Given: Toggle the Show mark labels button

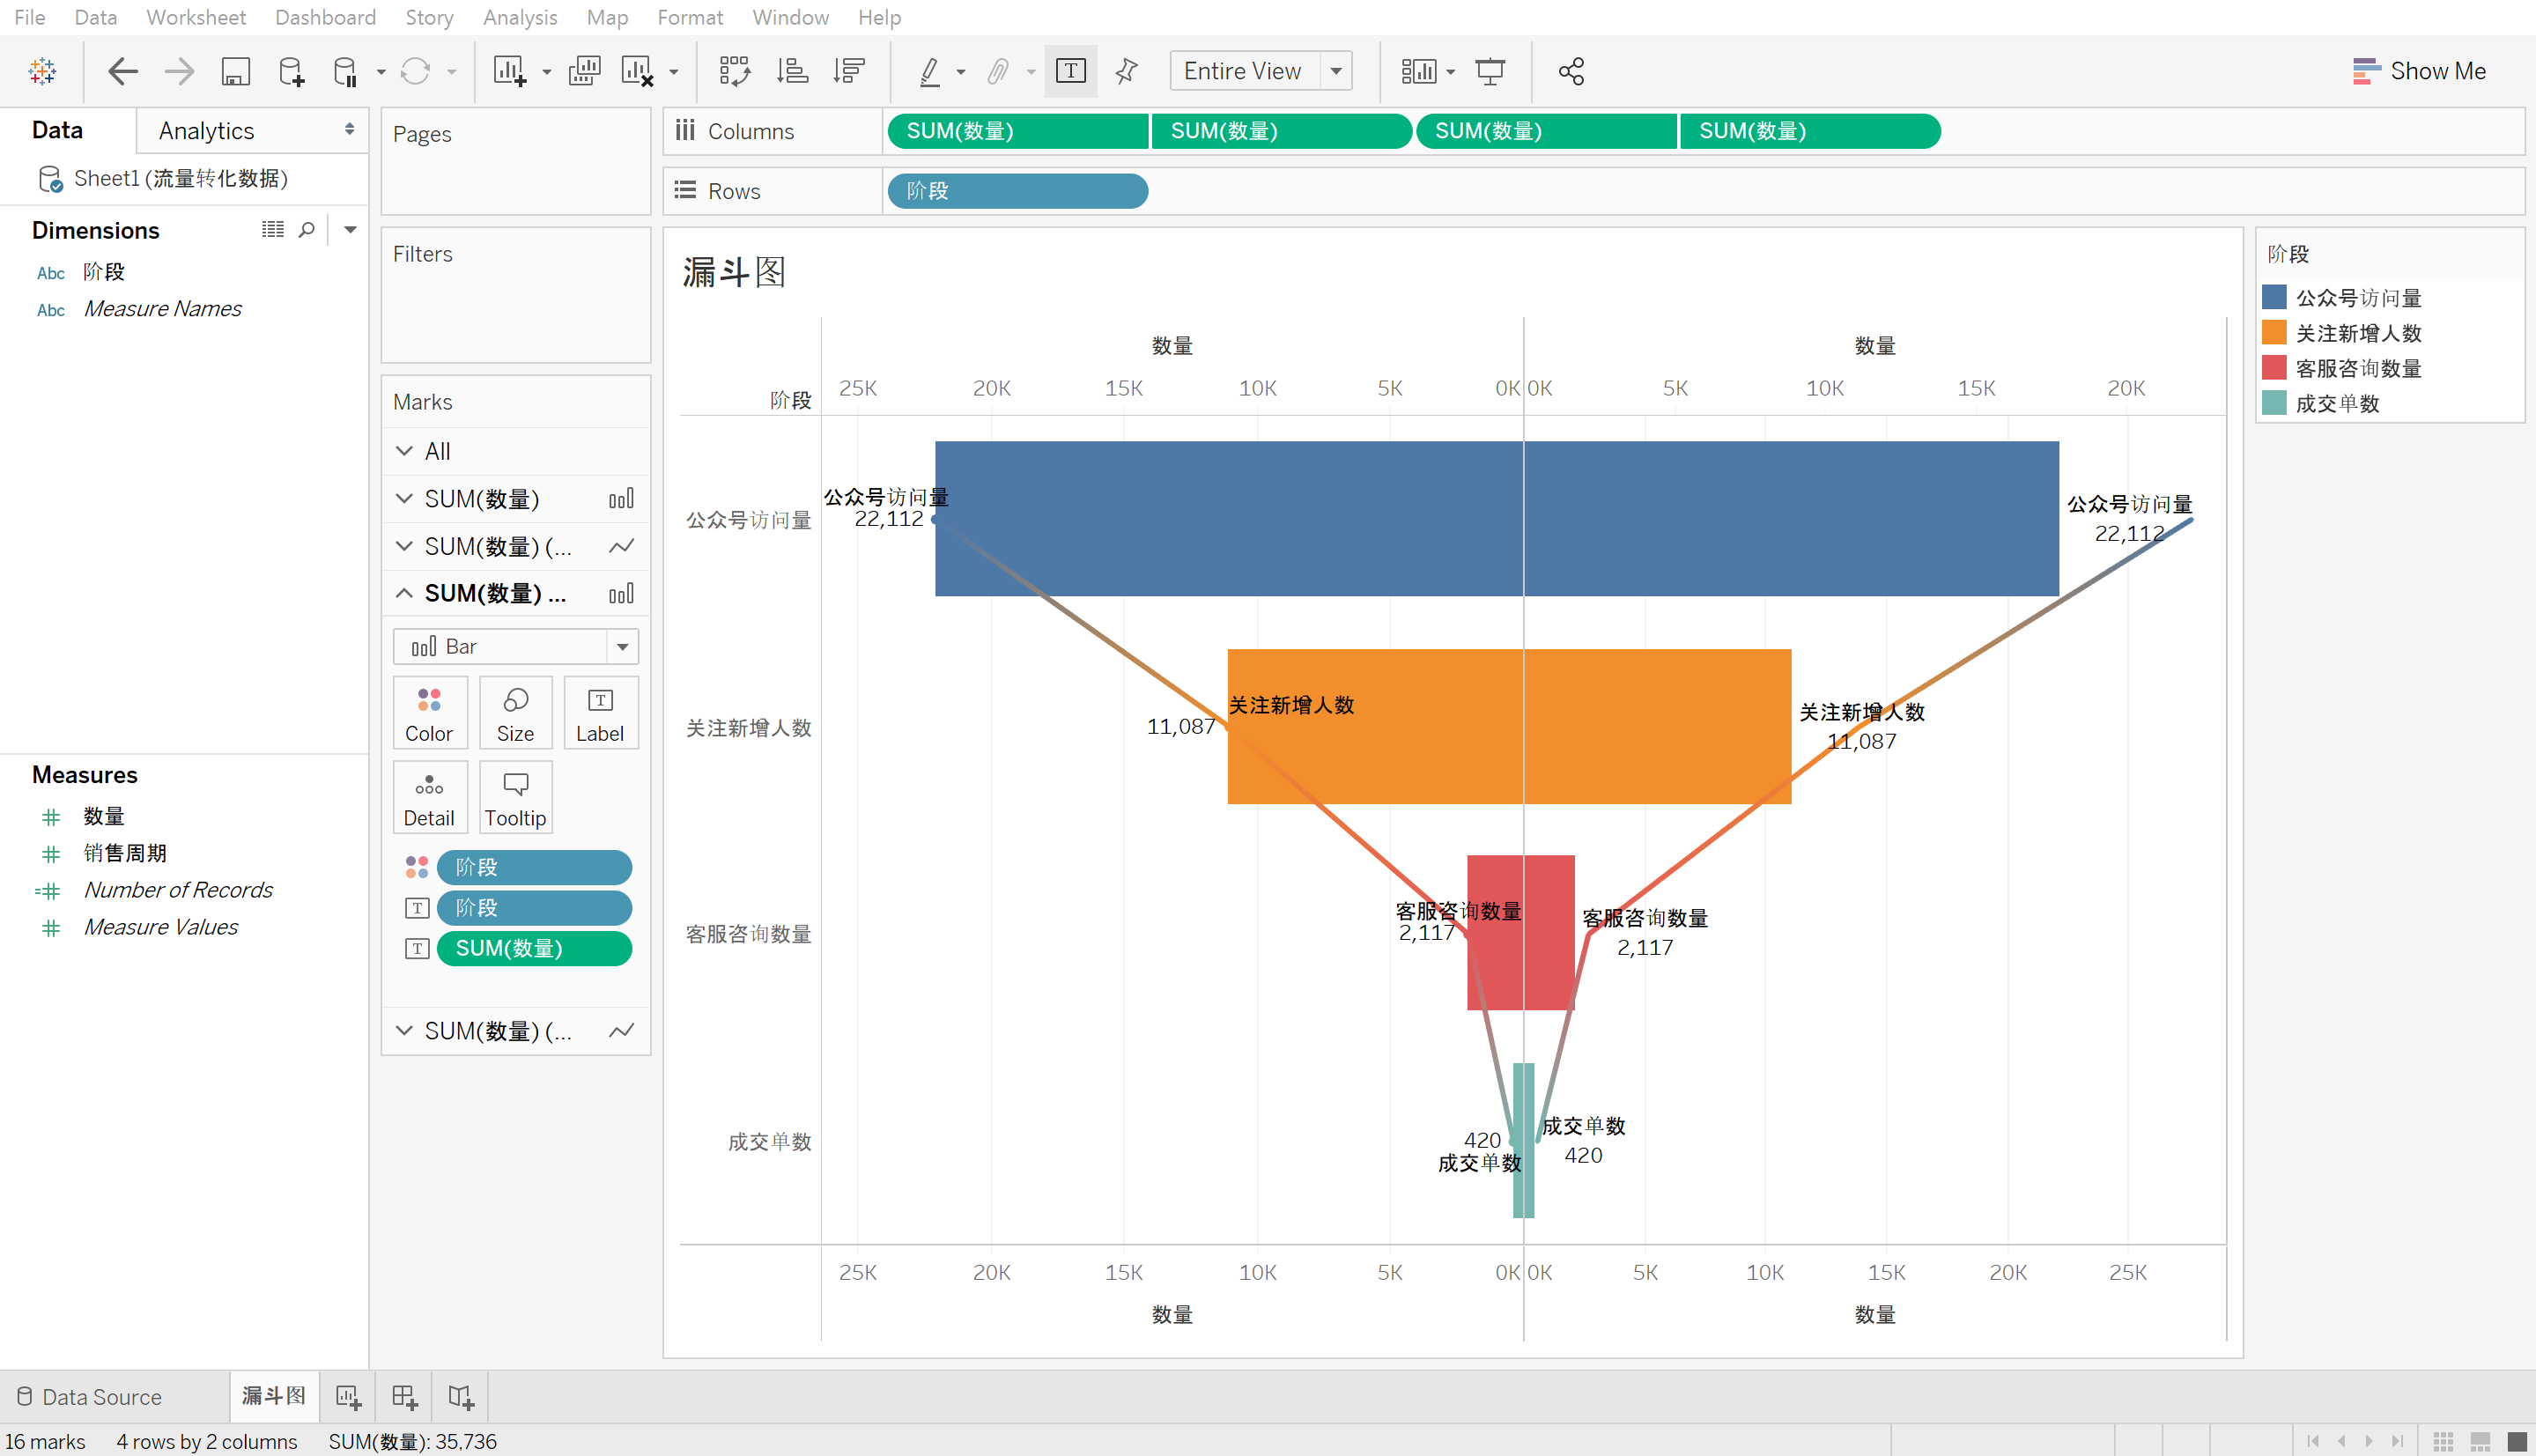Looking at the screenshot, I should click(1070, 71).
